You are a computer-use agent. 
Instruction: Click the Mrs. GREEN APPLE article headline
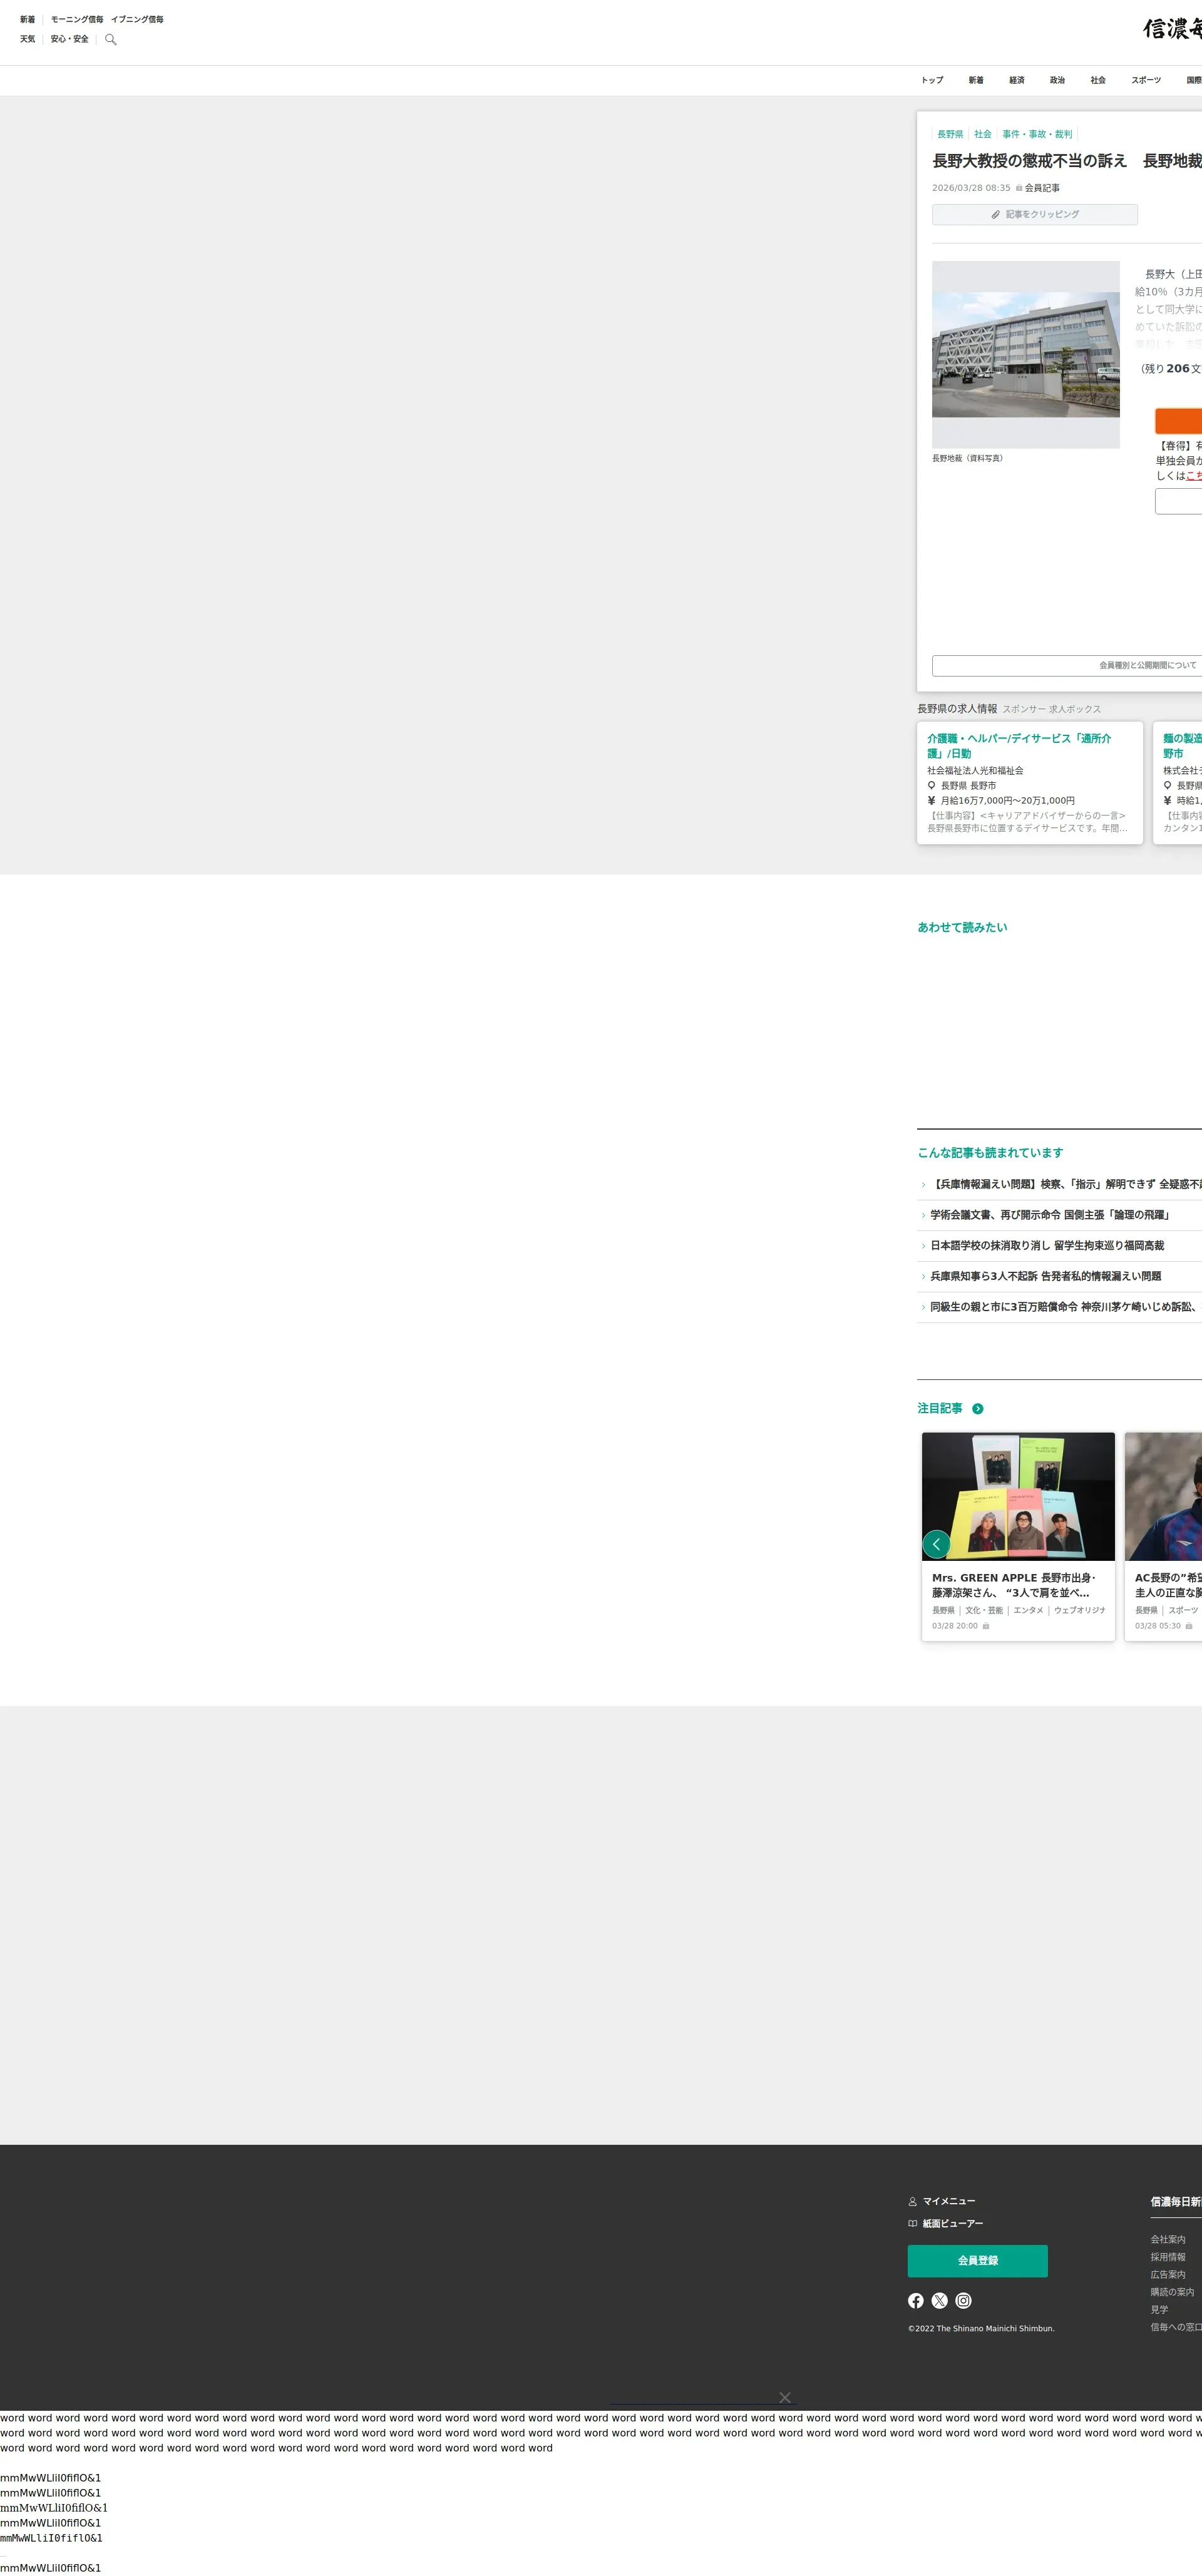1013,1585
